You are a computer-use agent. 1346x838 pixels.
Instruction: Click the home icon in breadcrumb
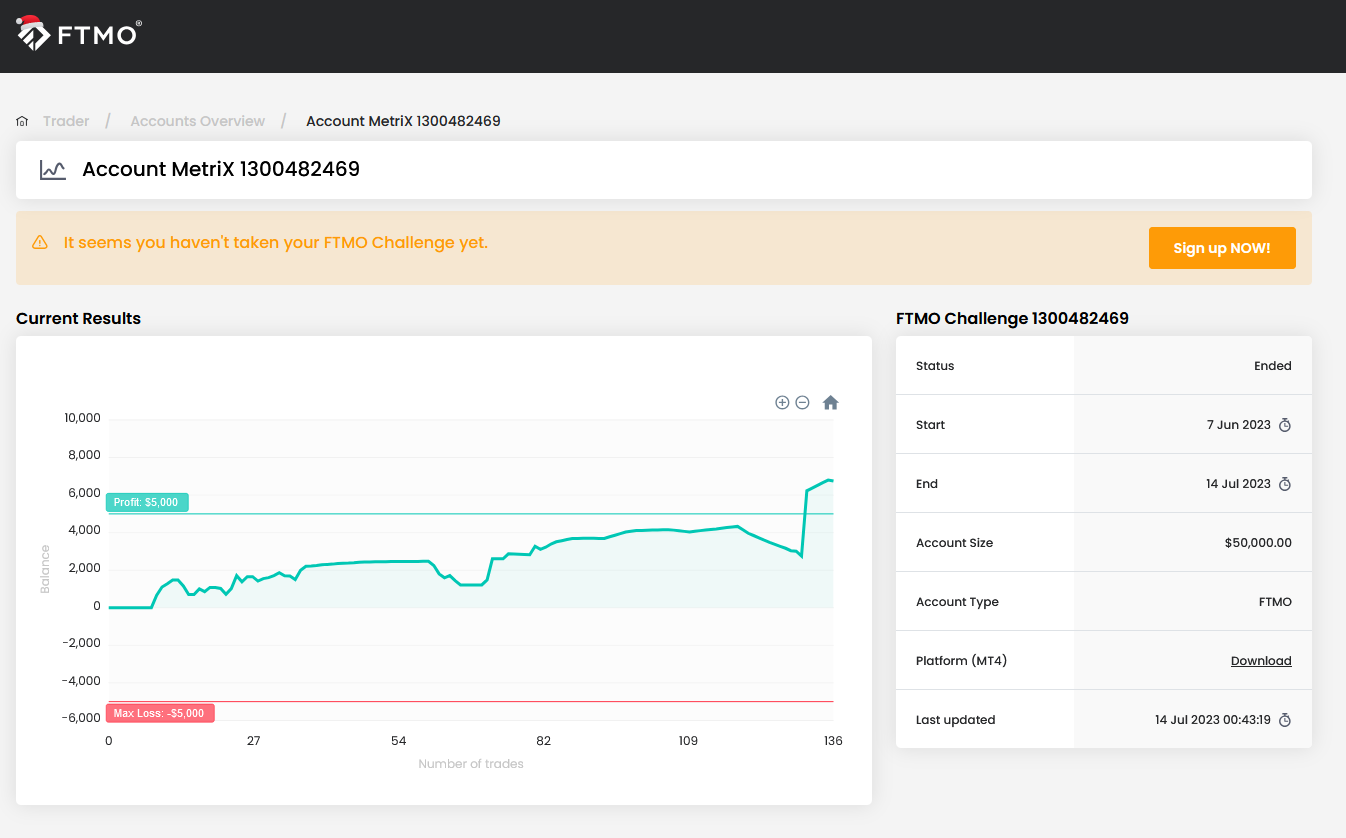(x=22, y=121)
